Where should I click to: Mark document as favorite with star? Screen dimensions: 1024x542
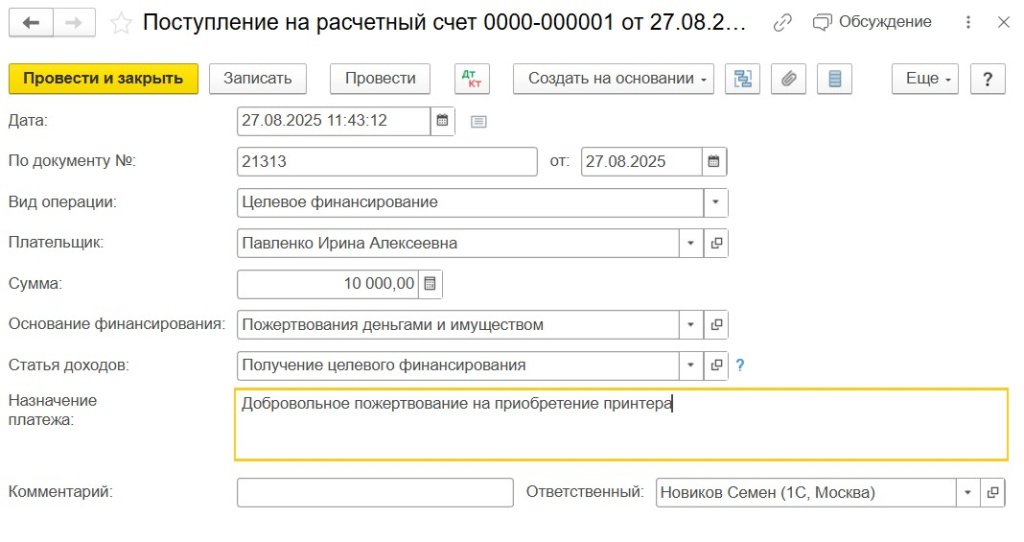[121, 23]
